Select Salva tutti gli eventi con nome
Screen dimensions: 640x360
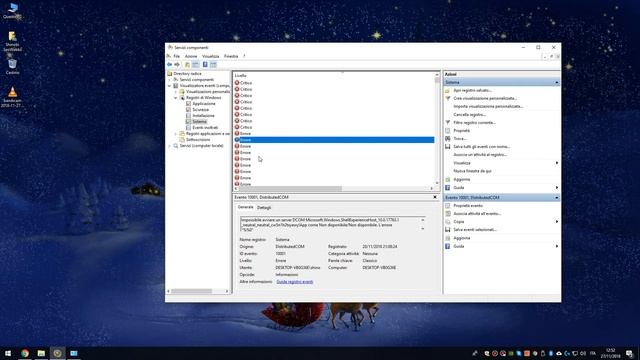(x=481, y=147)
